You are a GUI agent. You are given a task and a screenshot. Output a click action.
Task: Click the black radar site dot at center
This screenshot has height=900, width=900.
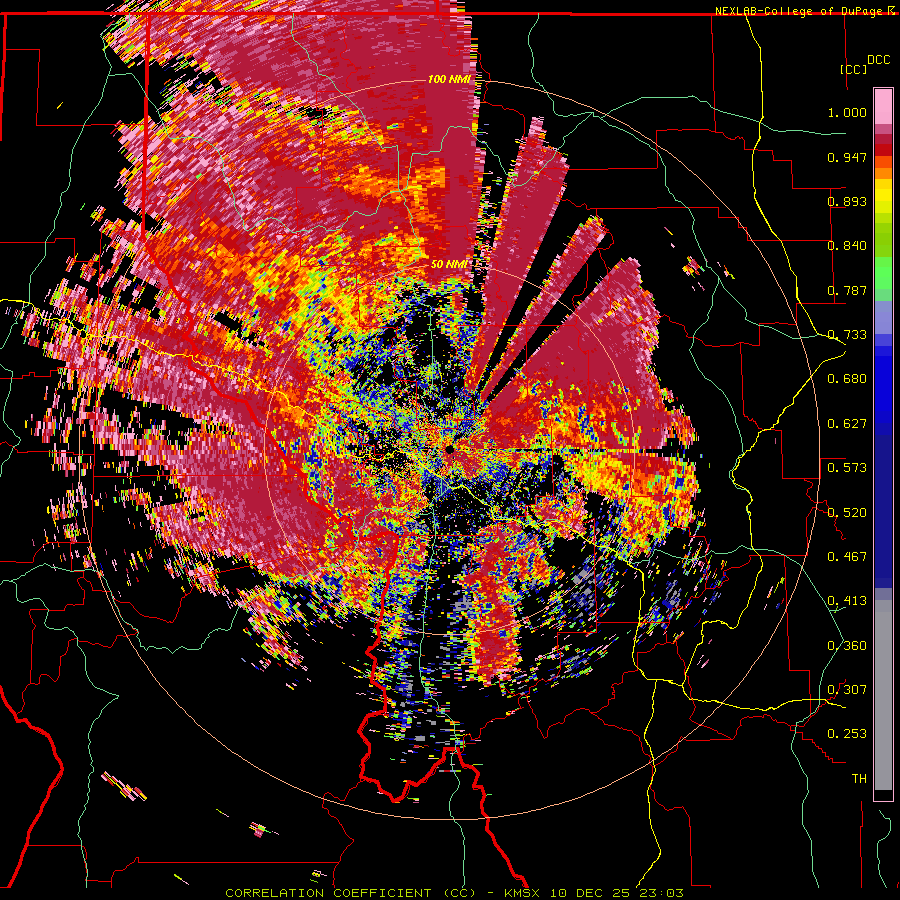pos(450,451)
